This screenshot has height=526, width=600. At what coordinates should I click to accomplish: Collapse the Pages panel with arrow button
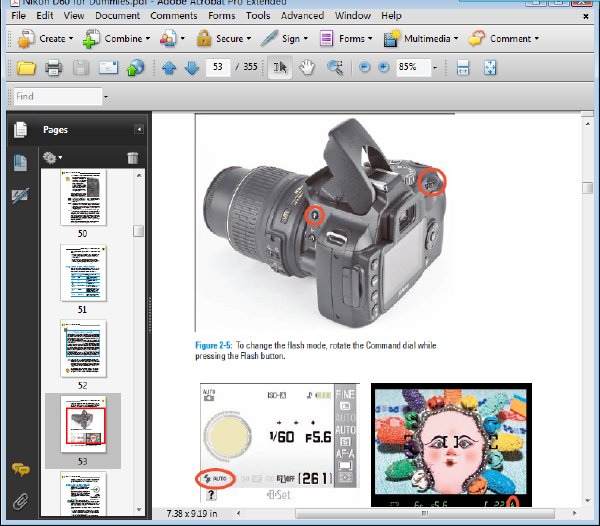pyautogui.click(x=139, y=129)
